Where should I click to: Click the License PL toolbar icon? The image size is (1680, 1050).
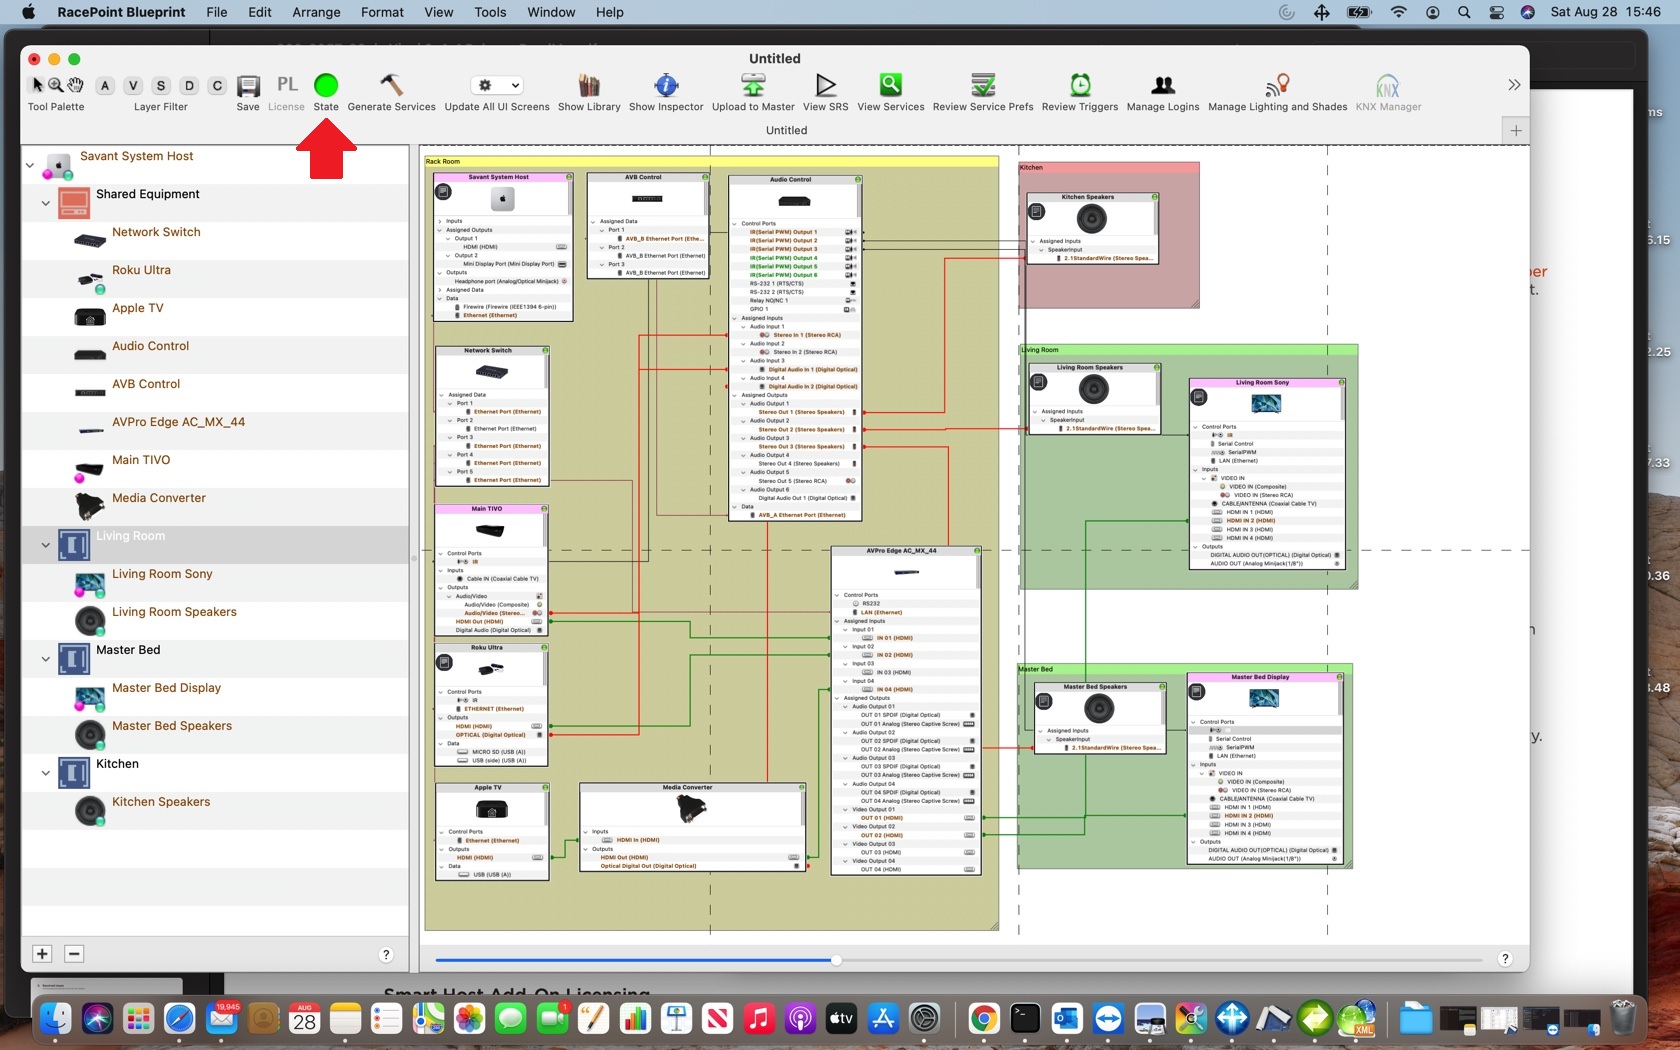tap(287, 85)
